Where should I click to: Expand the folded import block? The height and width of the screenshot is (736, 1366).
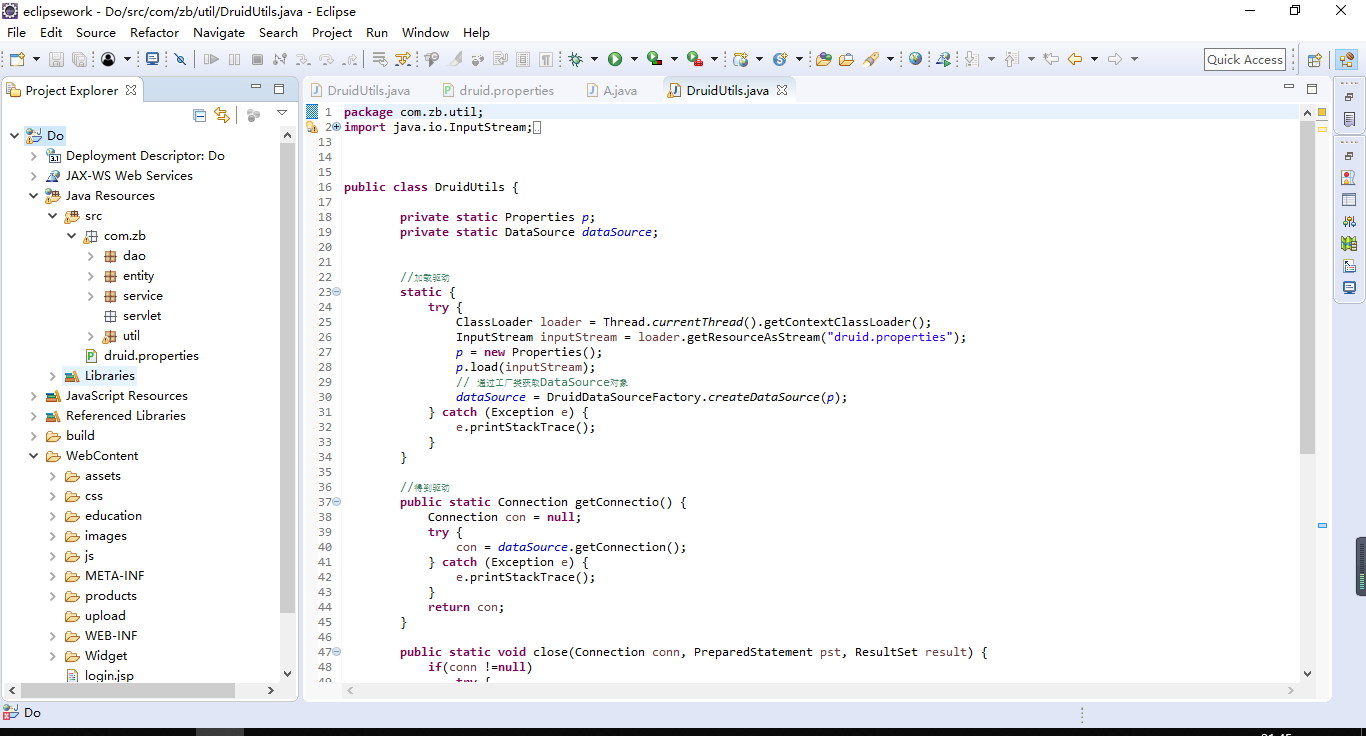337,127
